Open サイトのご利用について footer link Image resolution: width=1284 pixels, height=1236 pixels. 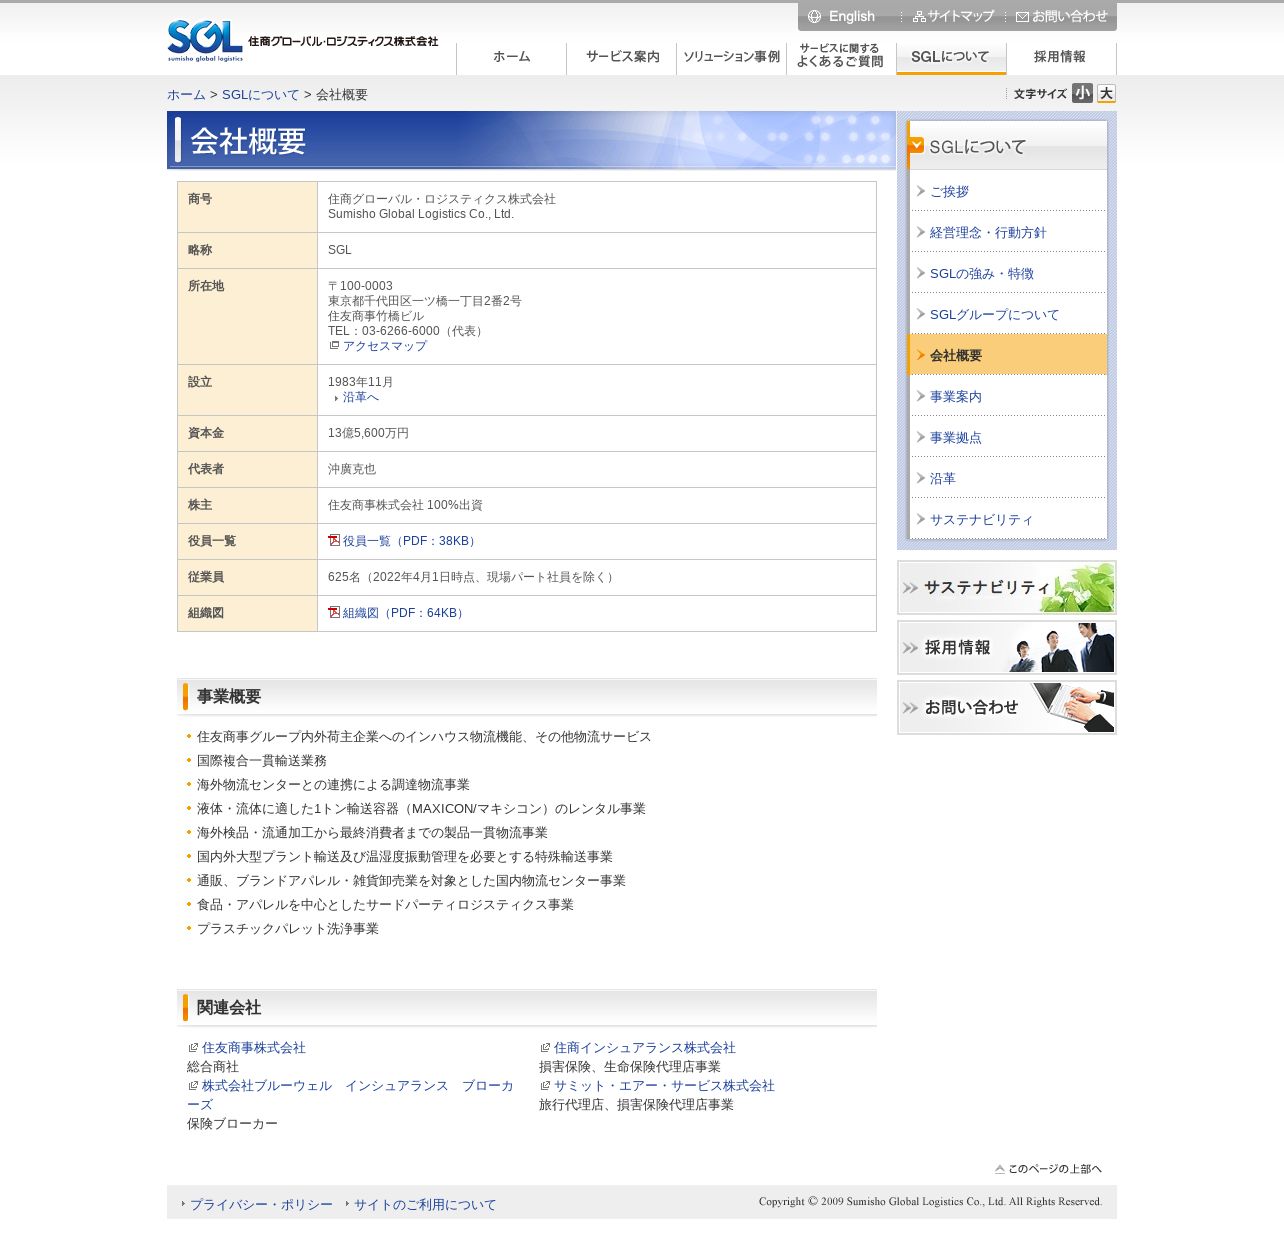[425, 1204]
